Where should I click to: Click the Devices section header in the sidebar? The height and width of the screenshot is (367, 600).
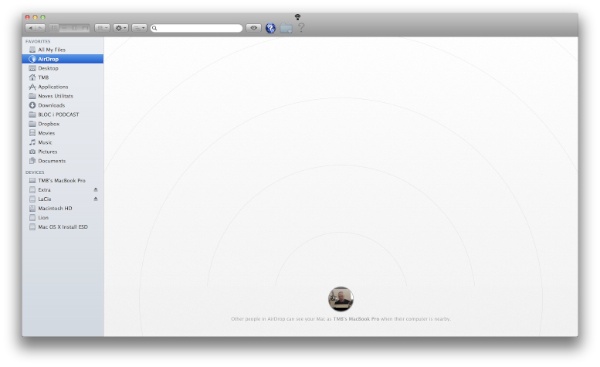pos(35,173)
